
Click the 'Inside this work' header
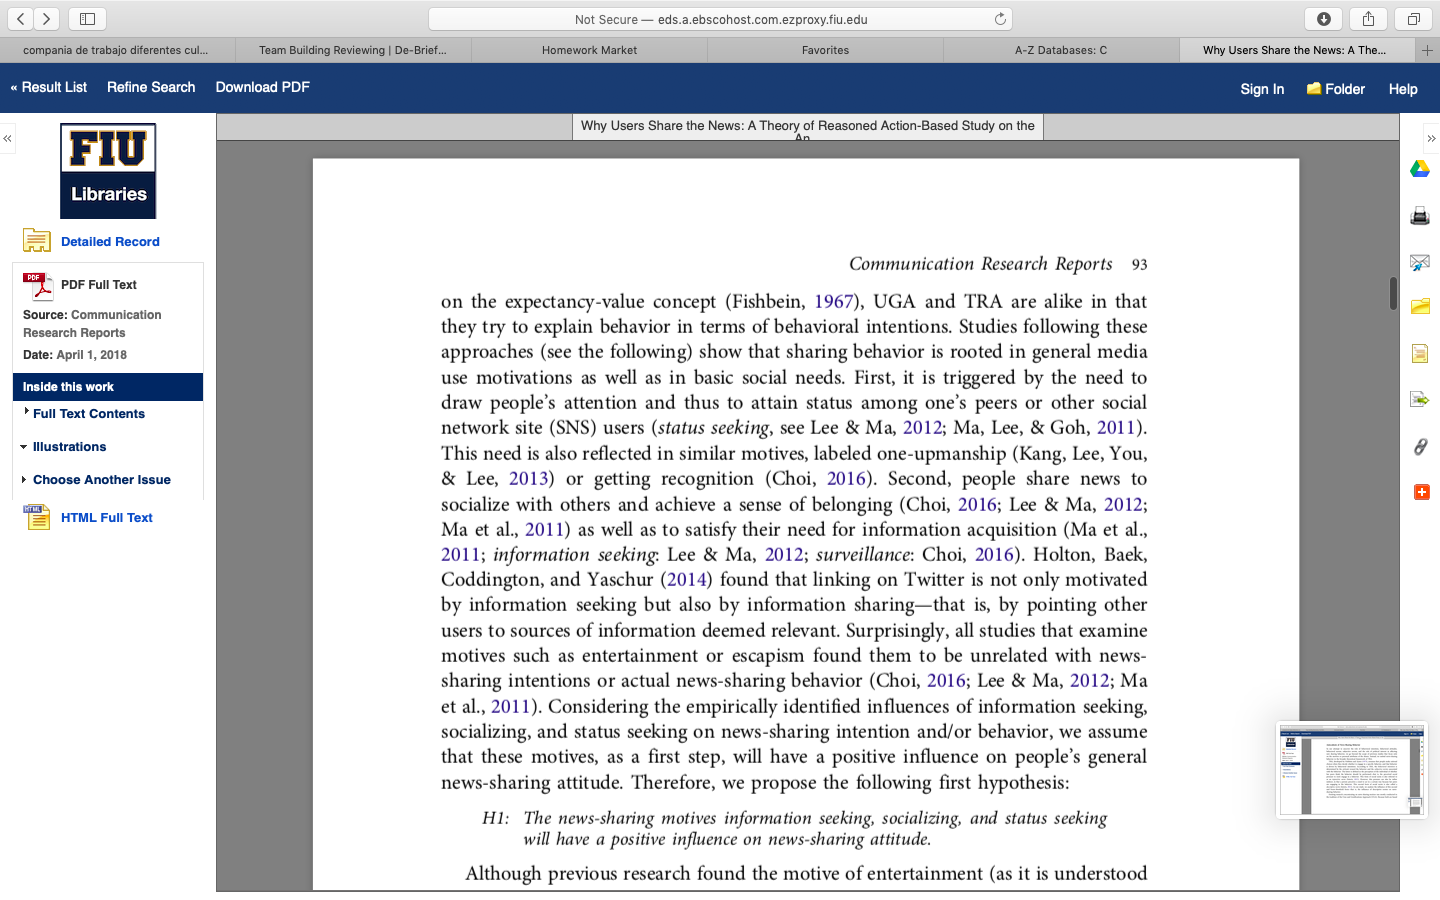coord(108,386)
